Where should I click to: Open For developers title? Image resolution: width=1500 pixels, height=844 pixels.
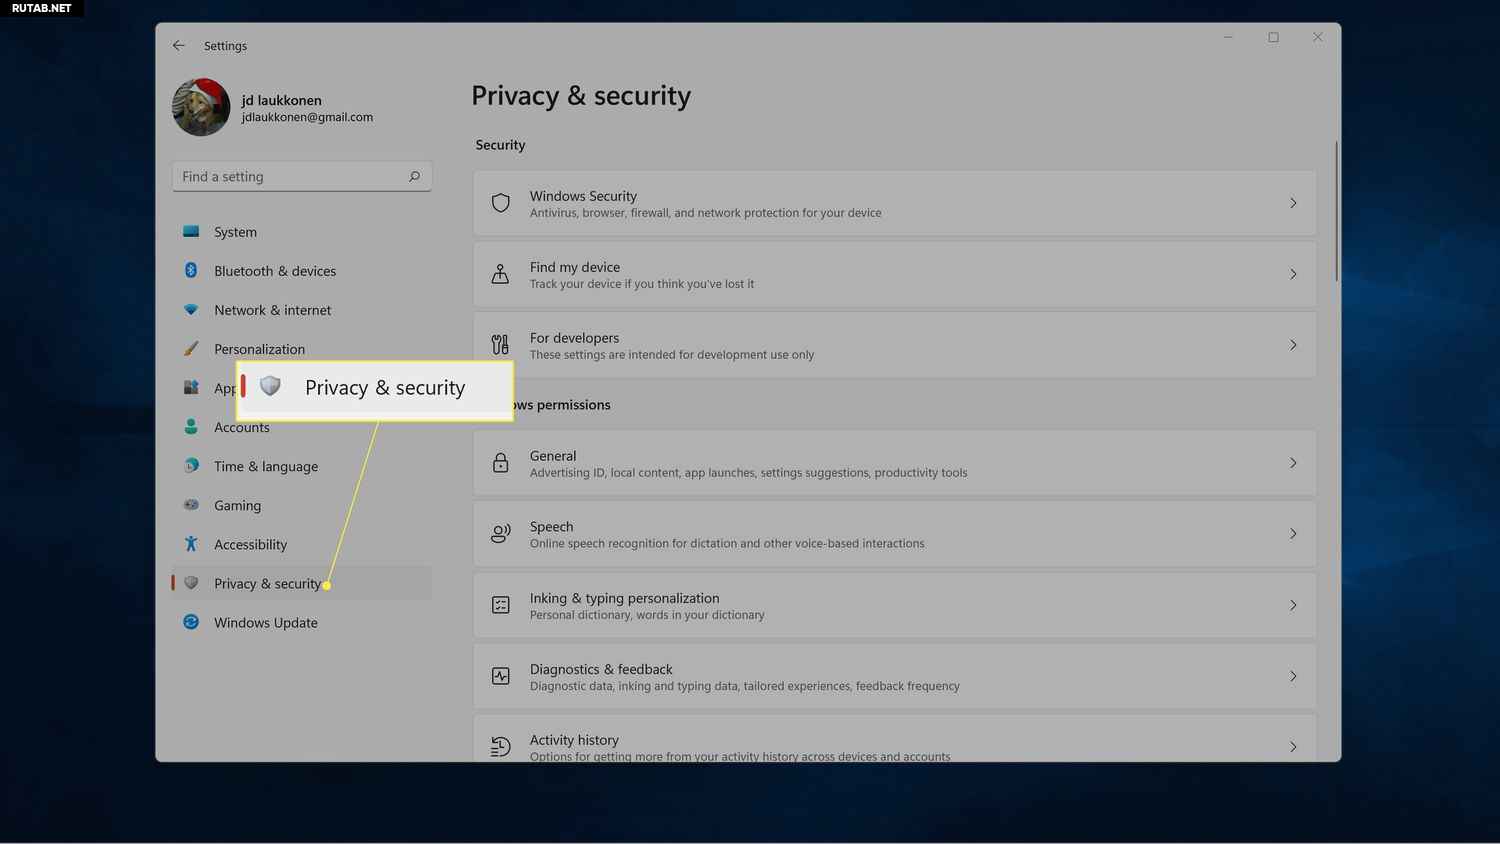[574, 338]
